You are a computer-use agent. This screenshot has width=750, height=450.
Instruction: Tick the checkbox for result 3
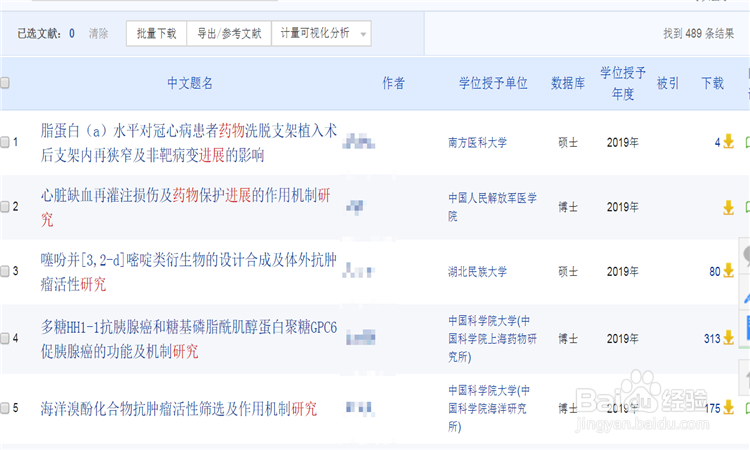pyautogui.click(x=5, y=271)
